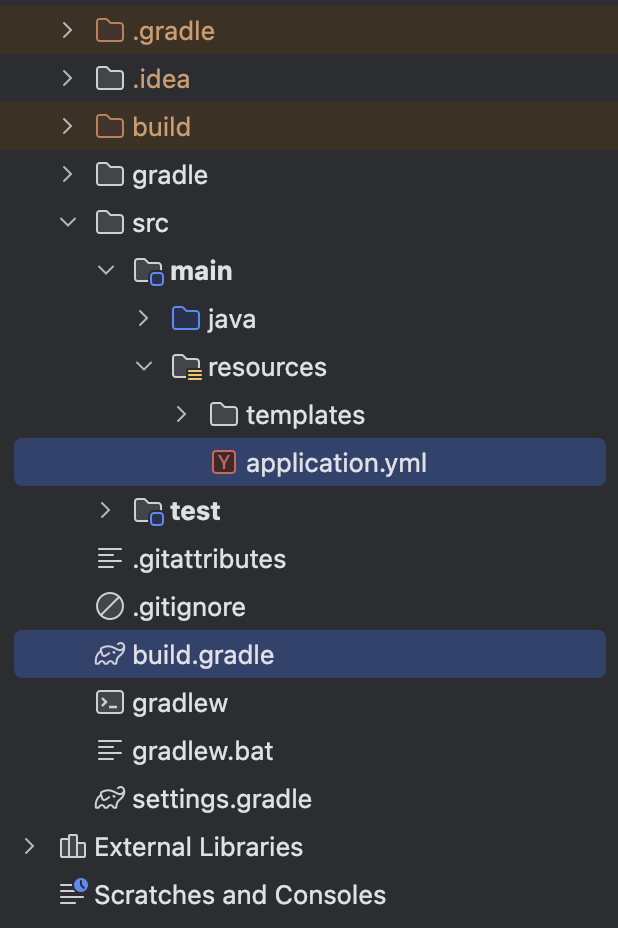Click the blue java source folder icon
The width and height of the screenshot is (618, 928).
pyautogui.click(x=186, y=319)
